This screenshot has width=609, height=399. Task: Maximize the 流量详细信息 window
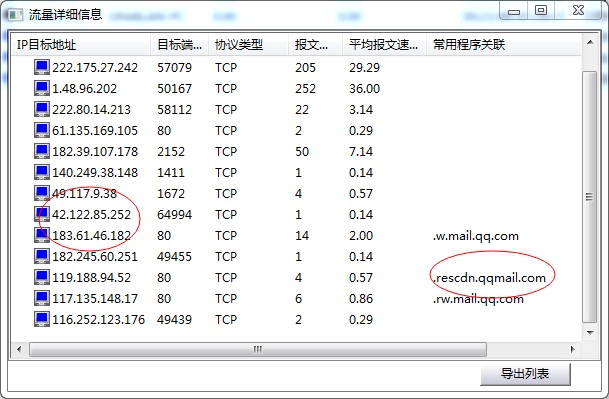click(x=541, y=10)
